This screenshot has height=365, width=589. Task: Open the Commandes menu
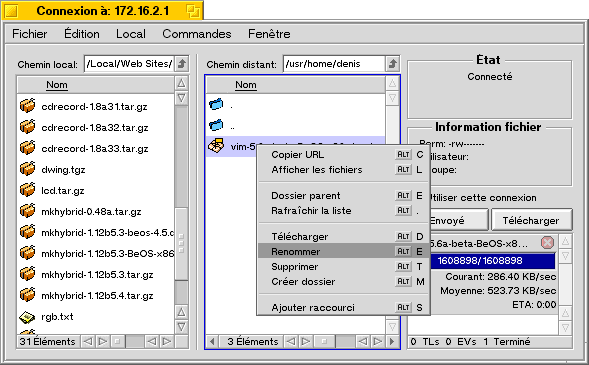(x=196, y=34)
